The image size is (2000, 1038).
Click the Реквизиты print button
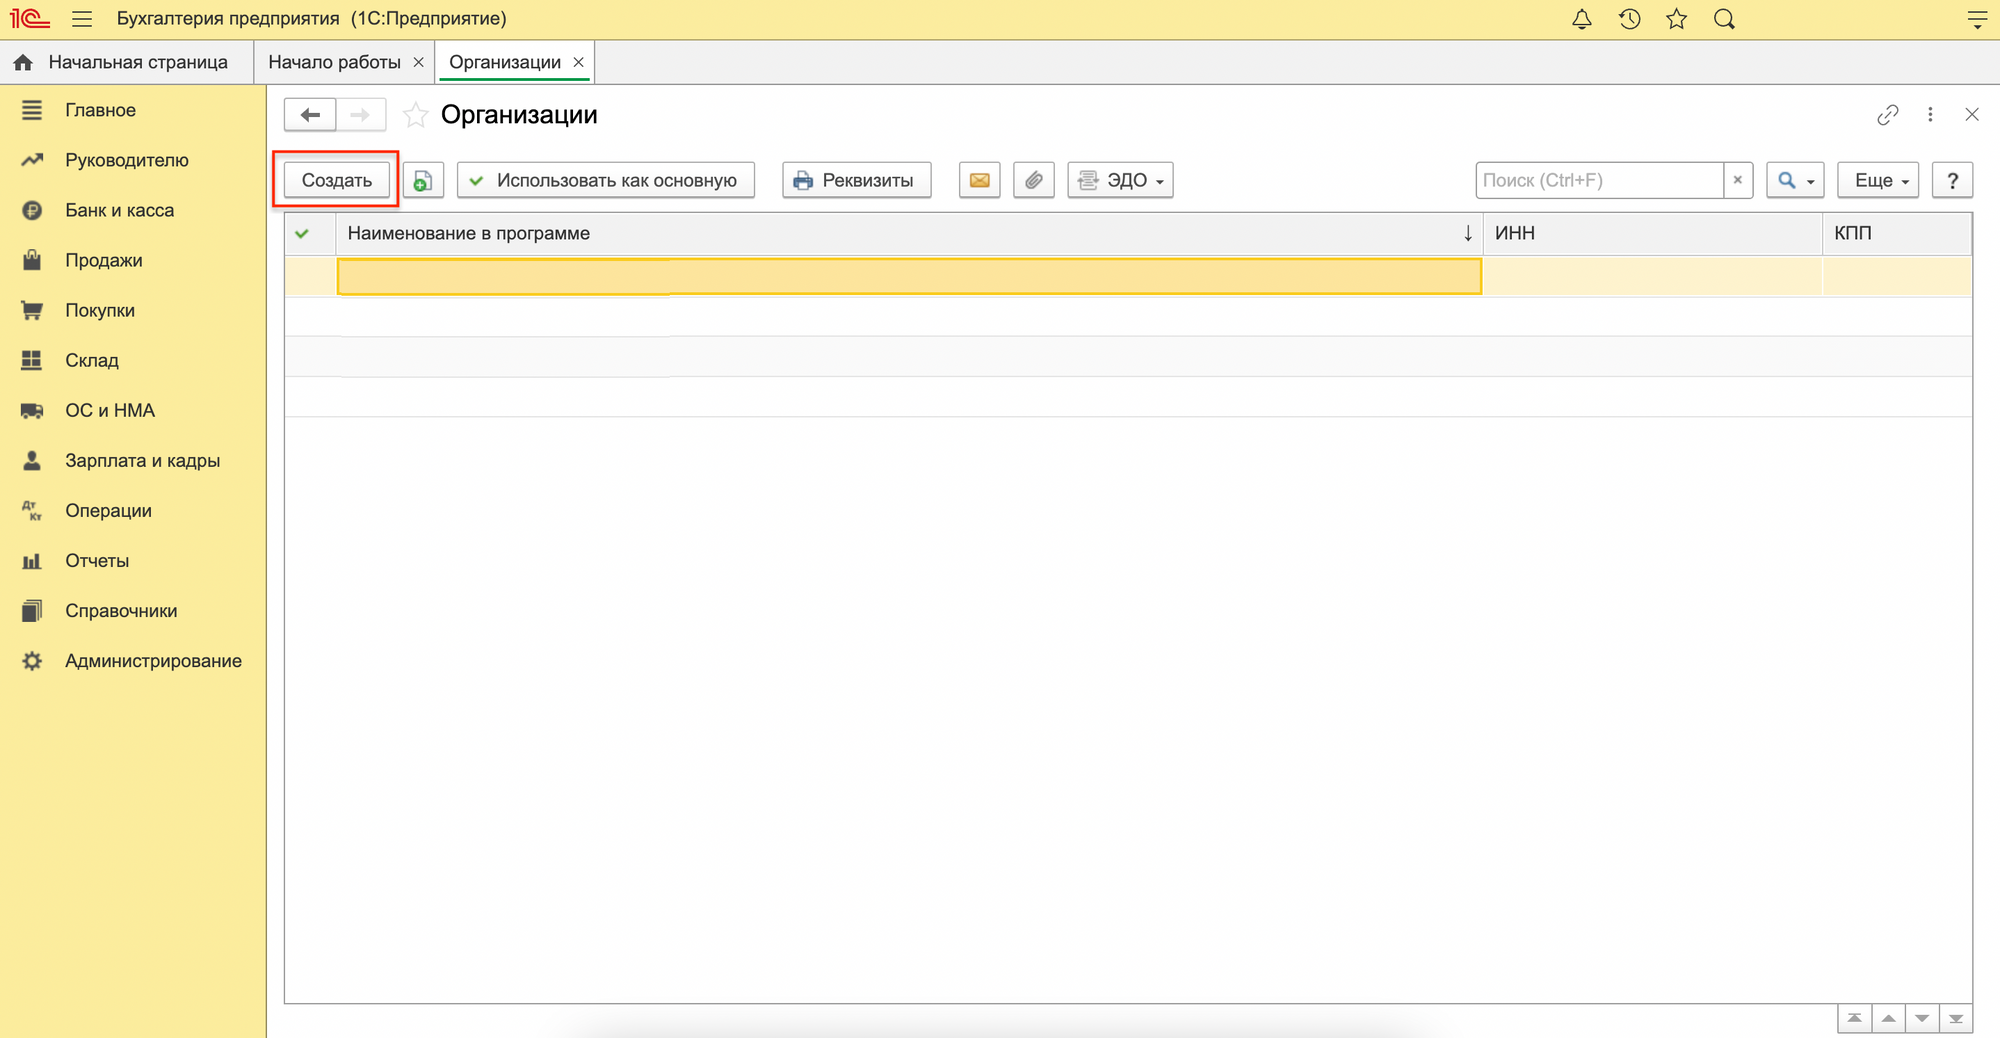click(856, 180)
